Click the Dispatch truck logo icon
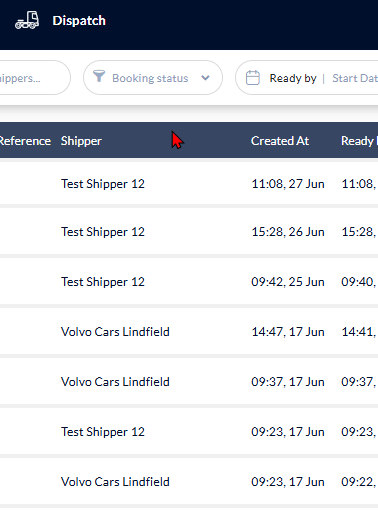378x510 pixels. 27,20
